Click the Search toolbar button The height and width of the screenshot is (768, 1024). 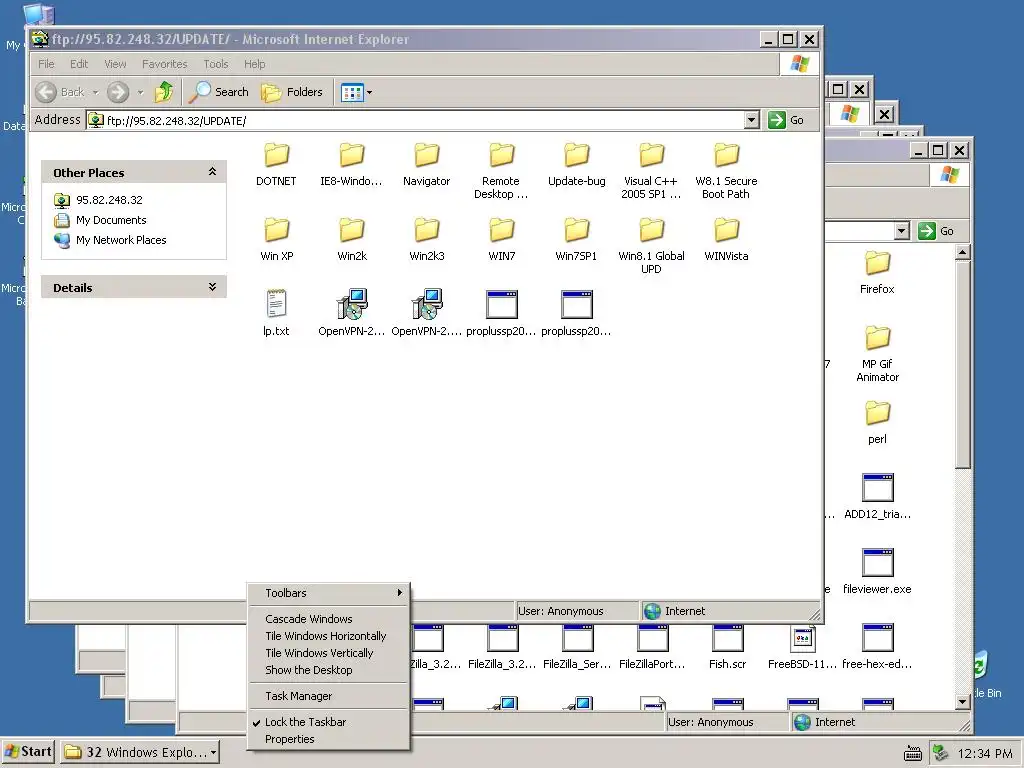point(219,92)
